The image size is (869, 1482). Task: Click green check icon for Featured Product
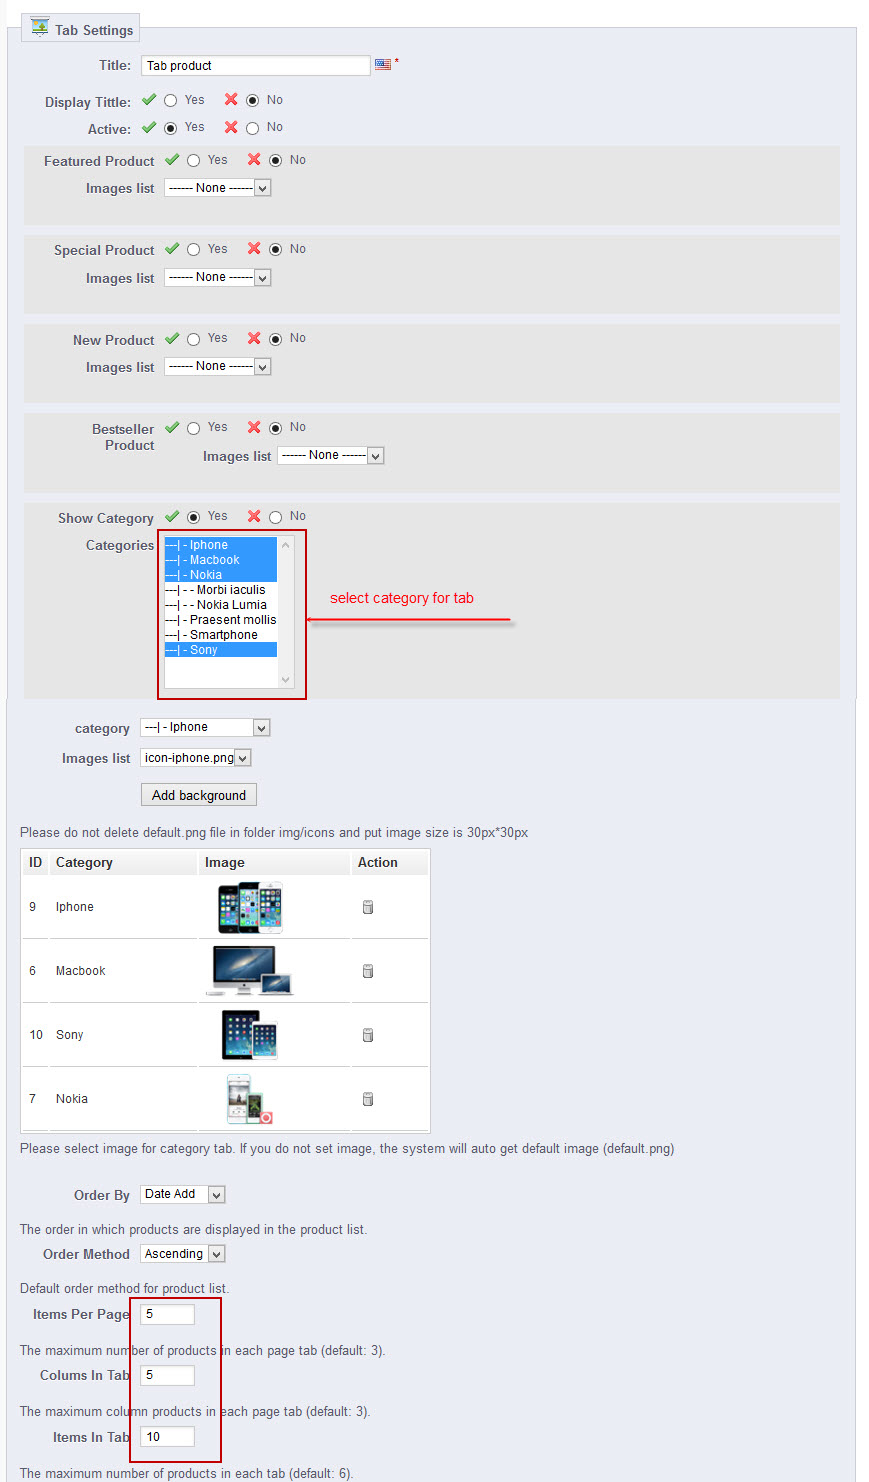pos(172,160)
